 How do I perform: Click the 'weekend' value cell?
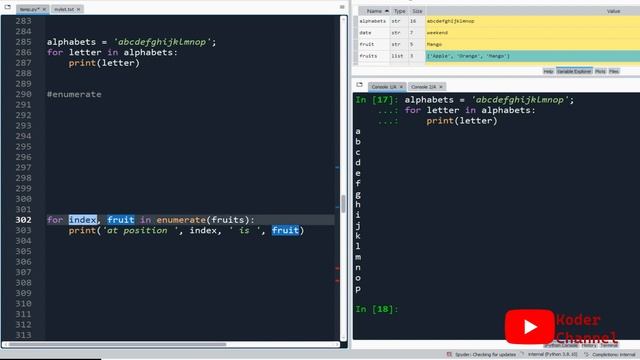pyautogui.click(x=533, y=33)
